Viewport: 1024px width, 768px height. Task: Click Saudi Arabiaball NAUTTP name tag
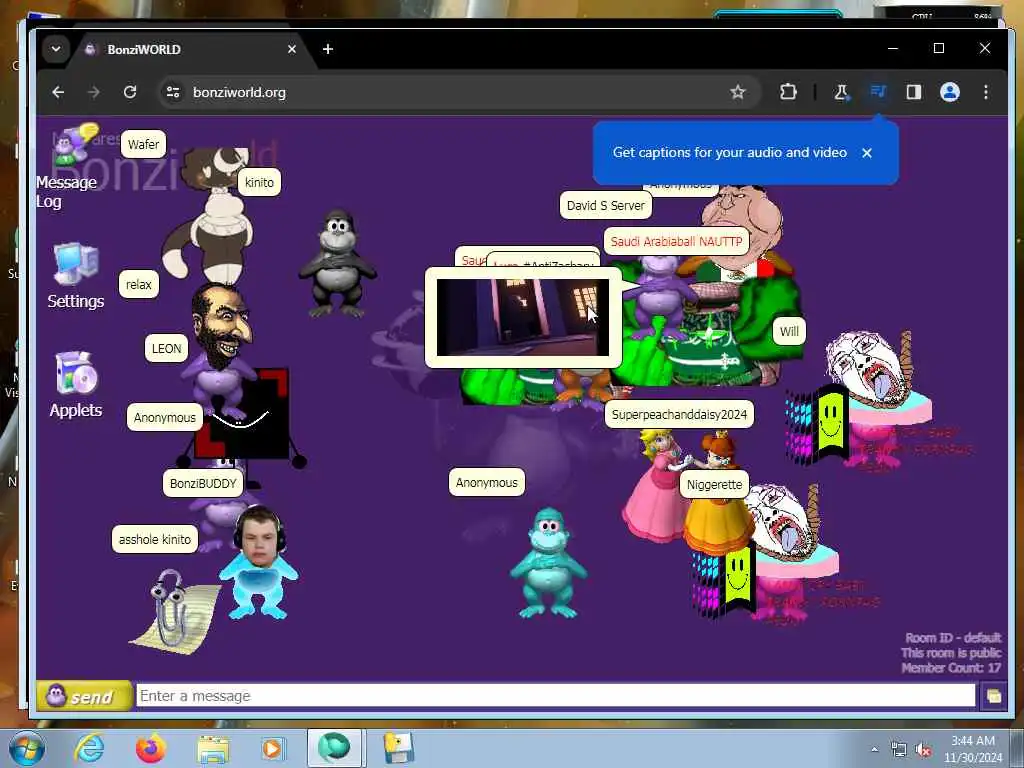(676, 241)
